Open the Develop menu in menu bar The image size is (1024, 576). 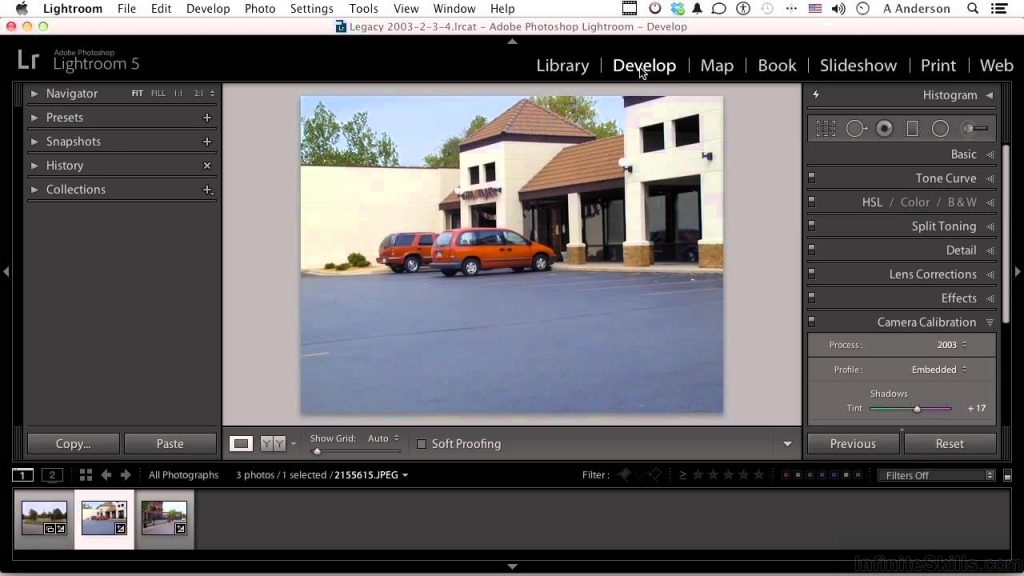[x=208, y=9]
